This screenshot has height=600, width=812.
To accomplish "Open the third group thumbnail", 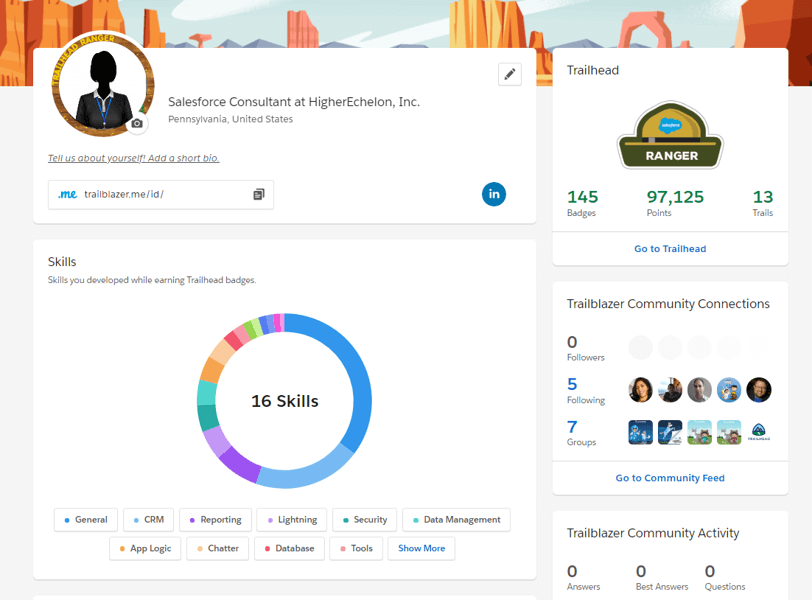I will pos(699,432).
